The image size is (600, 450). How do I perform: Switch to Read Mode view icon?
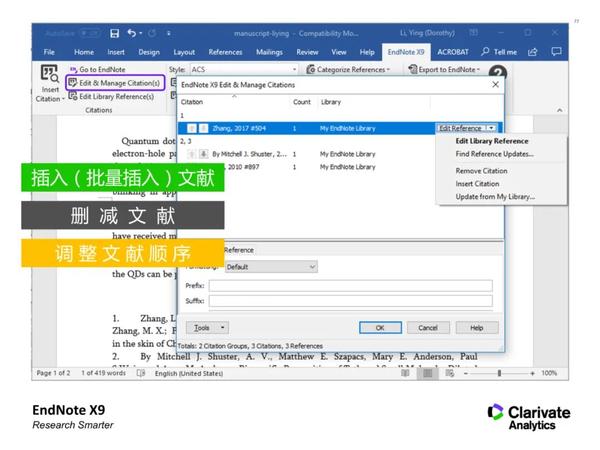click(x=405, y=373)
